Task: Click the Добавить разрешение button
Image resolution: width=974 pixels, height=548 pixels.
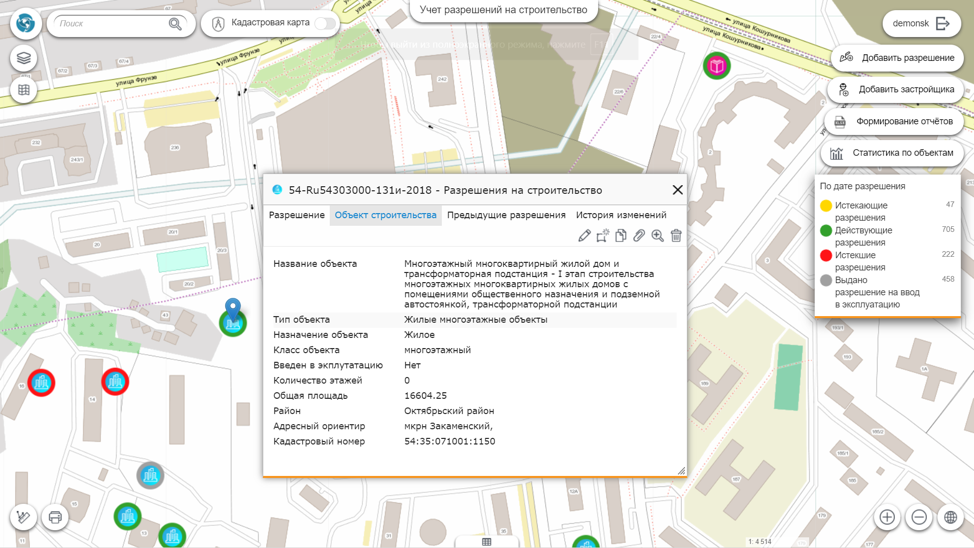Action: 896,58
